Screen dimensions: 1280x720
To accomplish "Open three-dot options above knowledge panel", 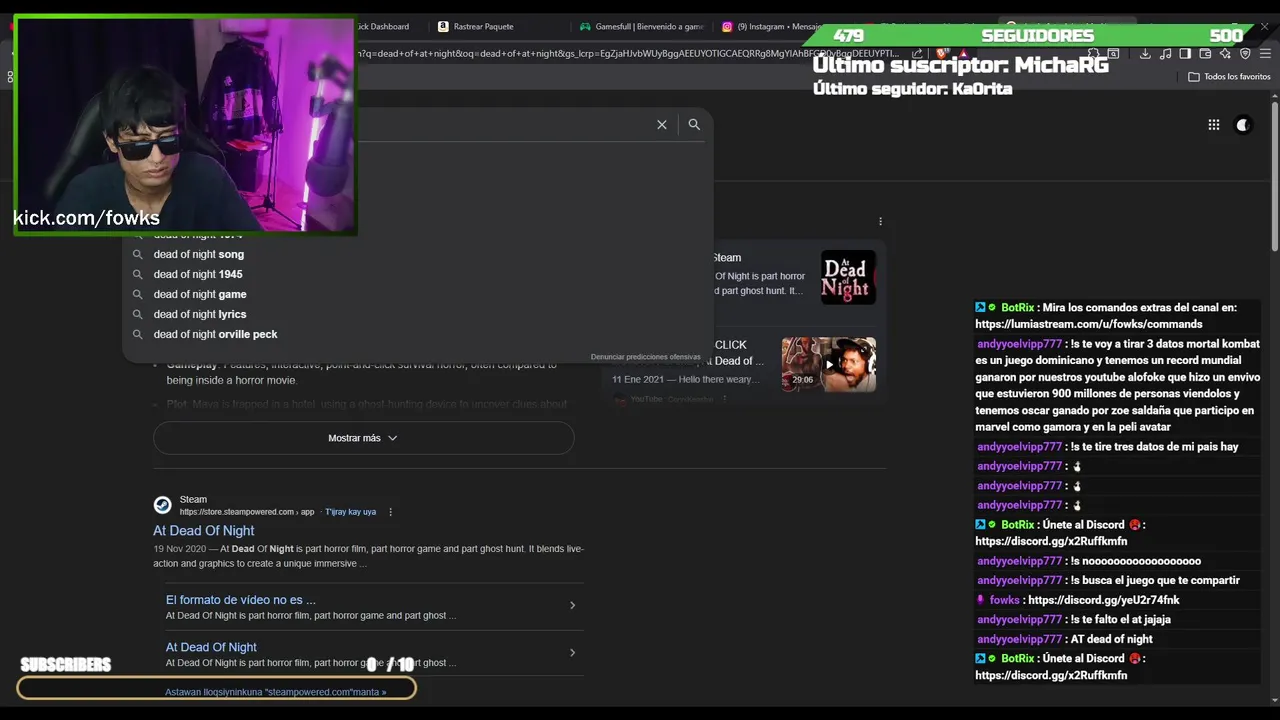I will point(880,221).
